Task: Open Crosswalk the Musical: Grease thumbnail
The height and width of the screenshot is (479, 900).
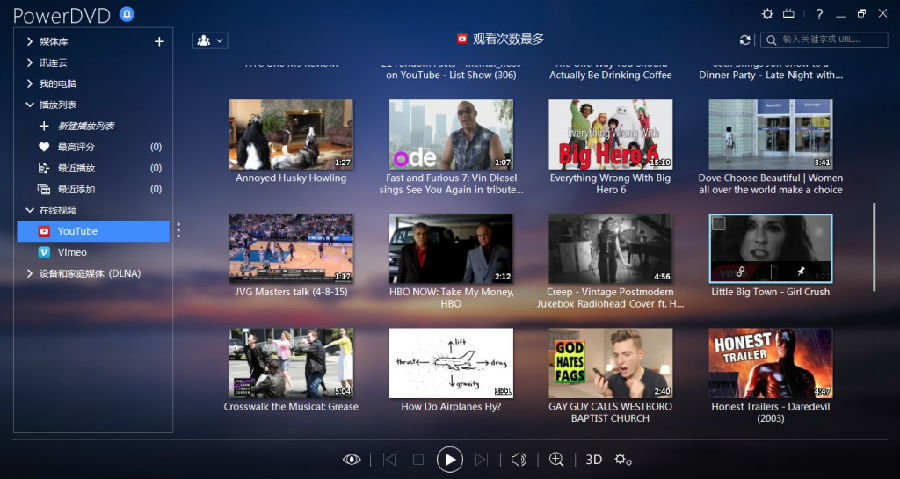Action: pyautogui.click(x=291, y=363)
